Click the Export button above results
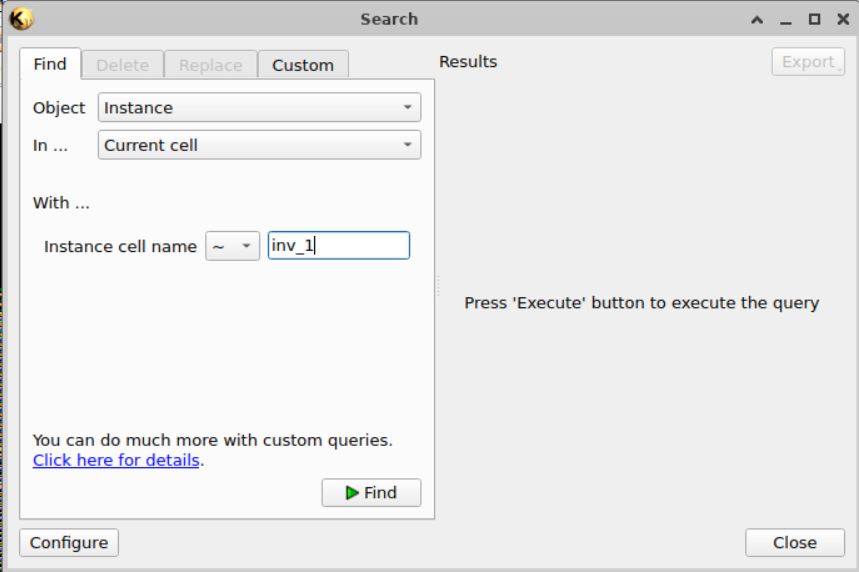The width and height of the screenshot is (859, 572). coord(808,62)
